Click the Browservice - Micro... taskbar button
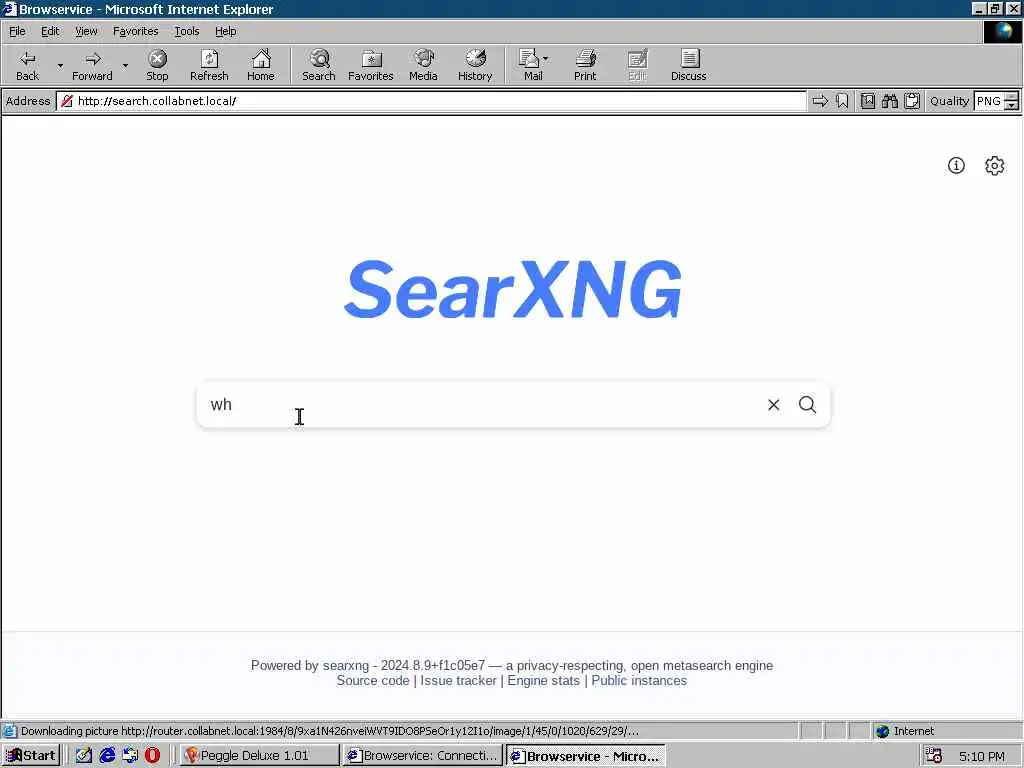This screenshot has height=768, width=1024. coord(586,756)
